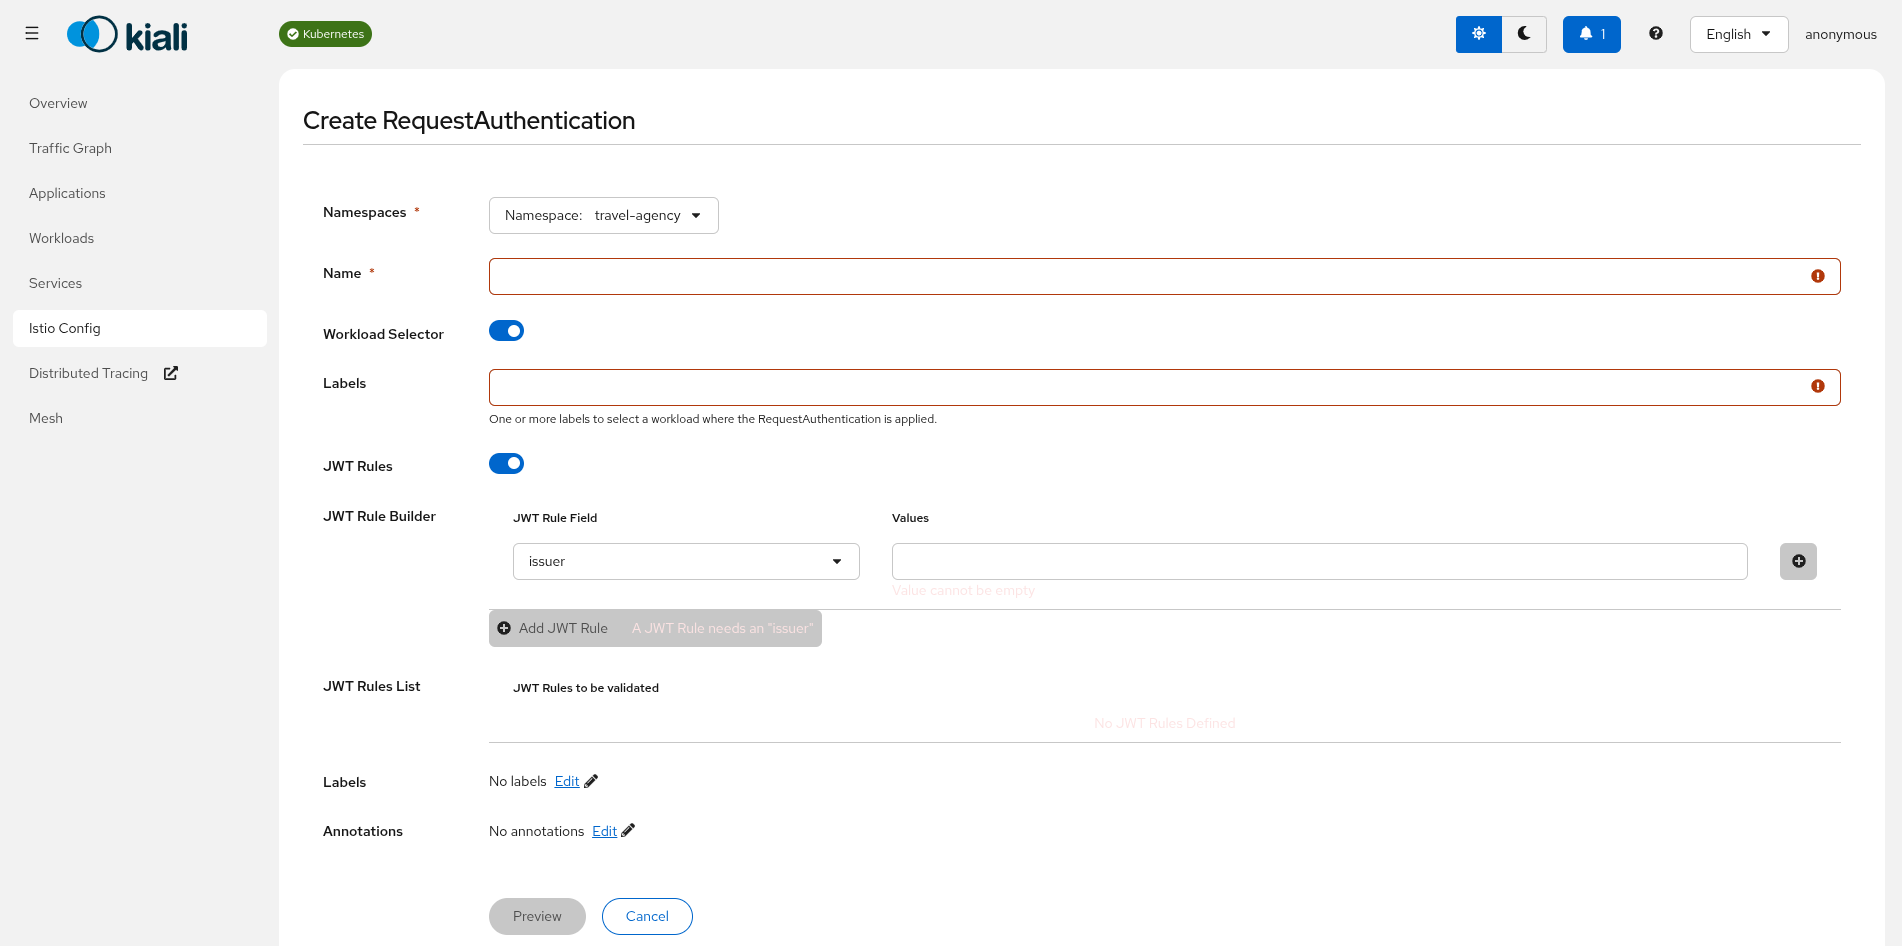Open the English language dropdown

point(1738,33)
